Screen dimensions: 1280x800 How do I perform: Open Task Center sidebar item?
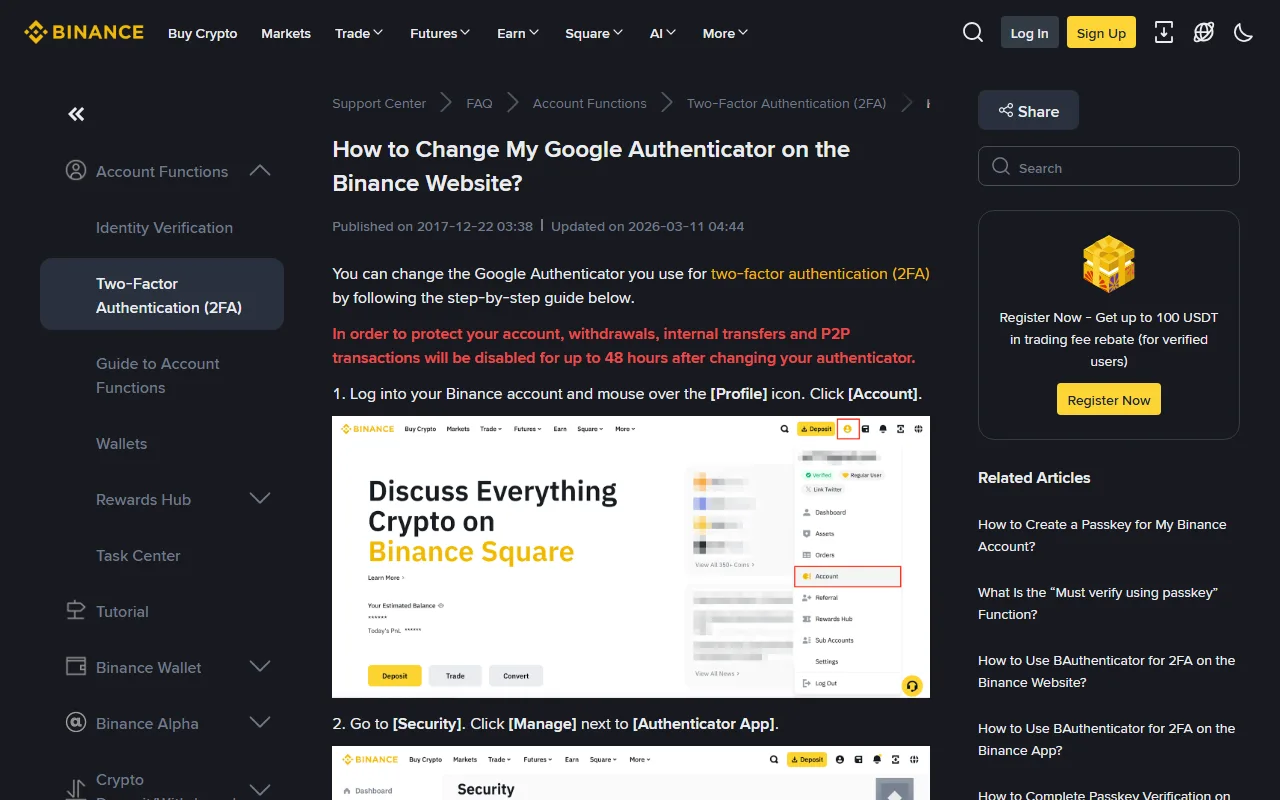[138, 555]
